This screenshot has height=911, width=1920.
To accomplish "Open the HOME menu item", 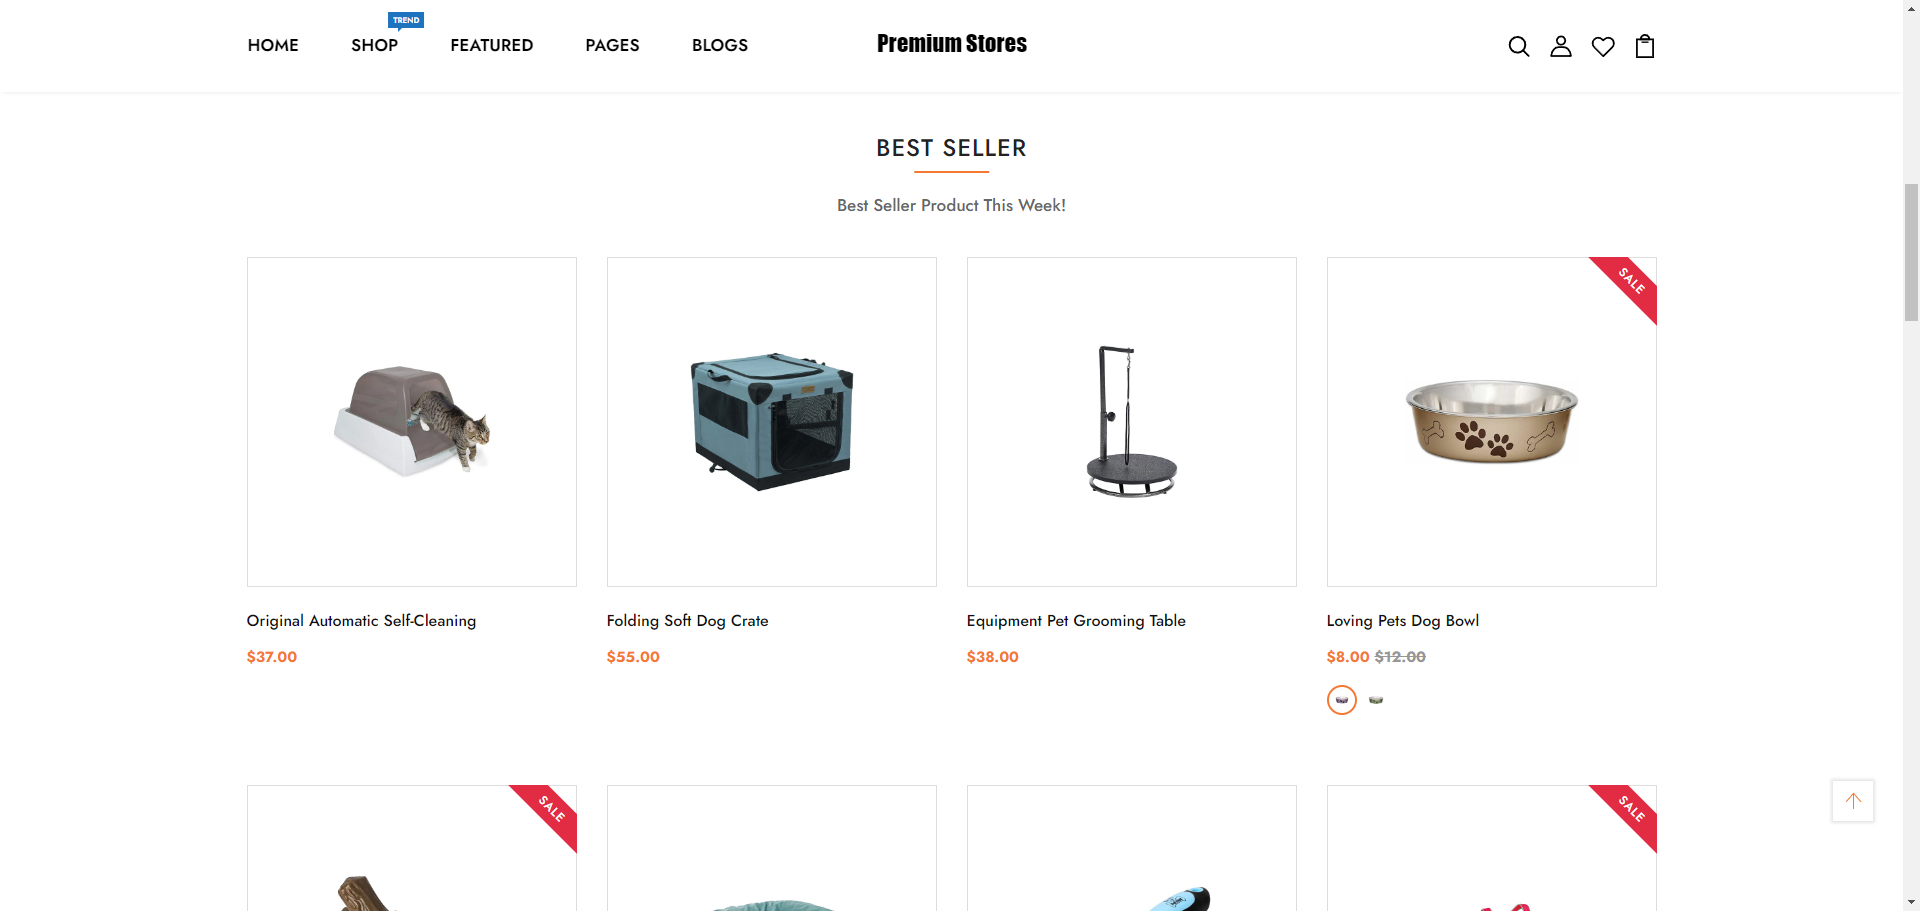I will tap(273, 46).
